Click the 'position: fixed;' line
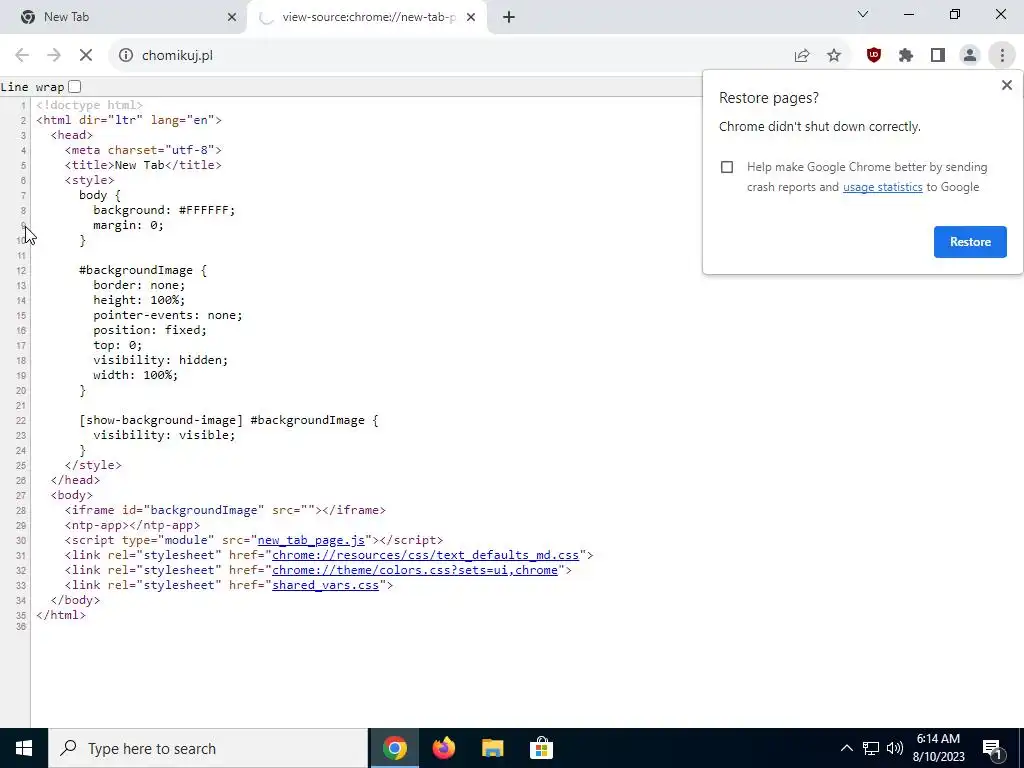 click(x=150, y=330)
